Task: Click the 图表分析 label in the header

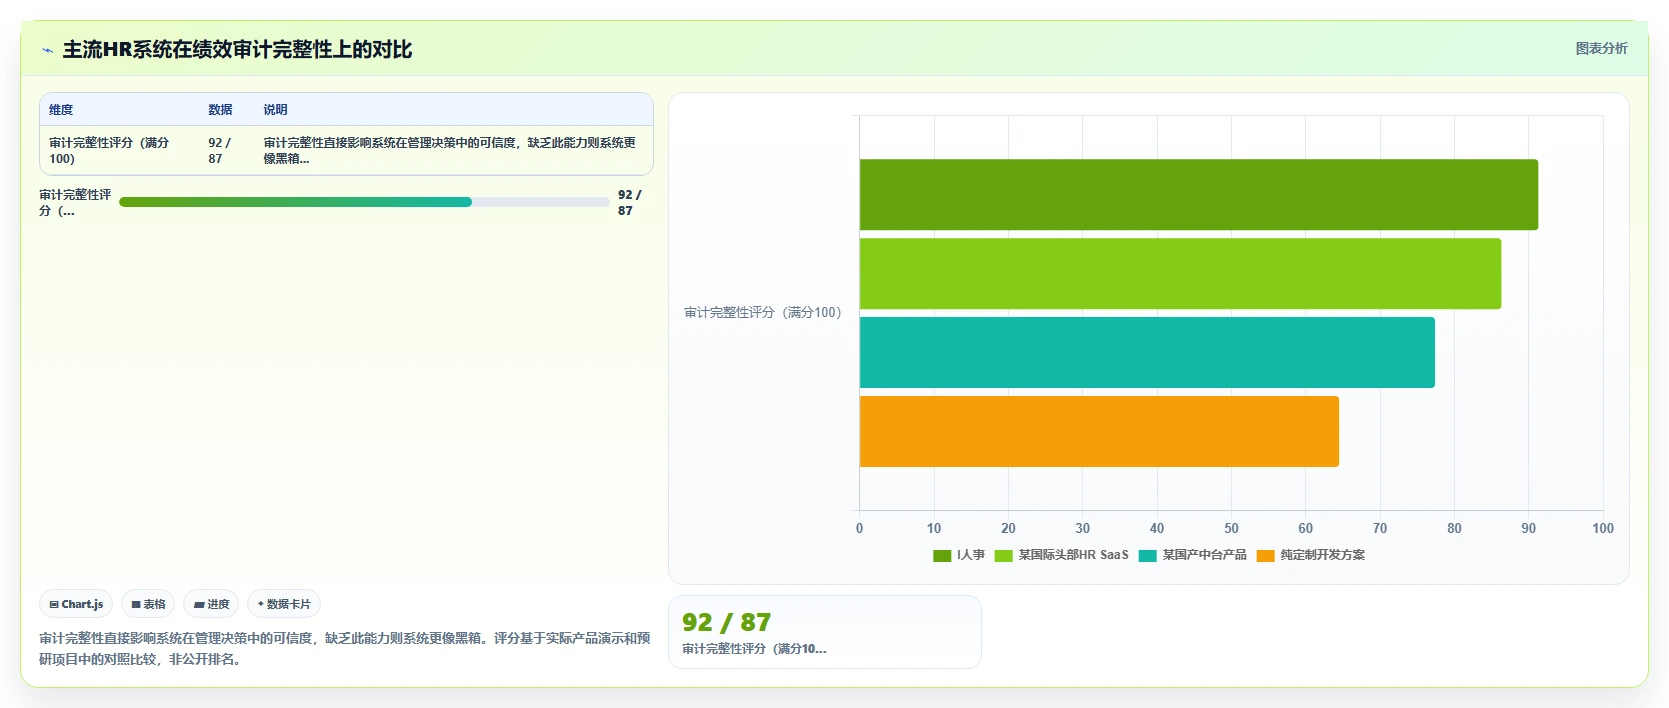Action: pos(1601,48)
